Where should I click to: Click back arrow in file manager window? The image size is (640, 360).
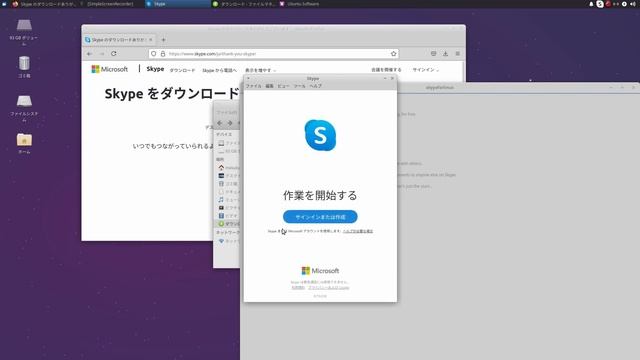pyautogui.click(x=220, y=123)
